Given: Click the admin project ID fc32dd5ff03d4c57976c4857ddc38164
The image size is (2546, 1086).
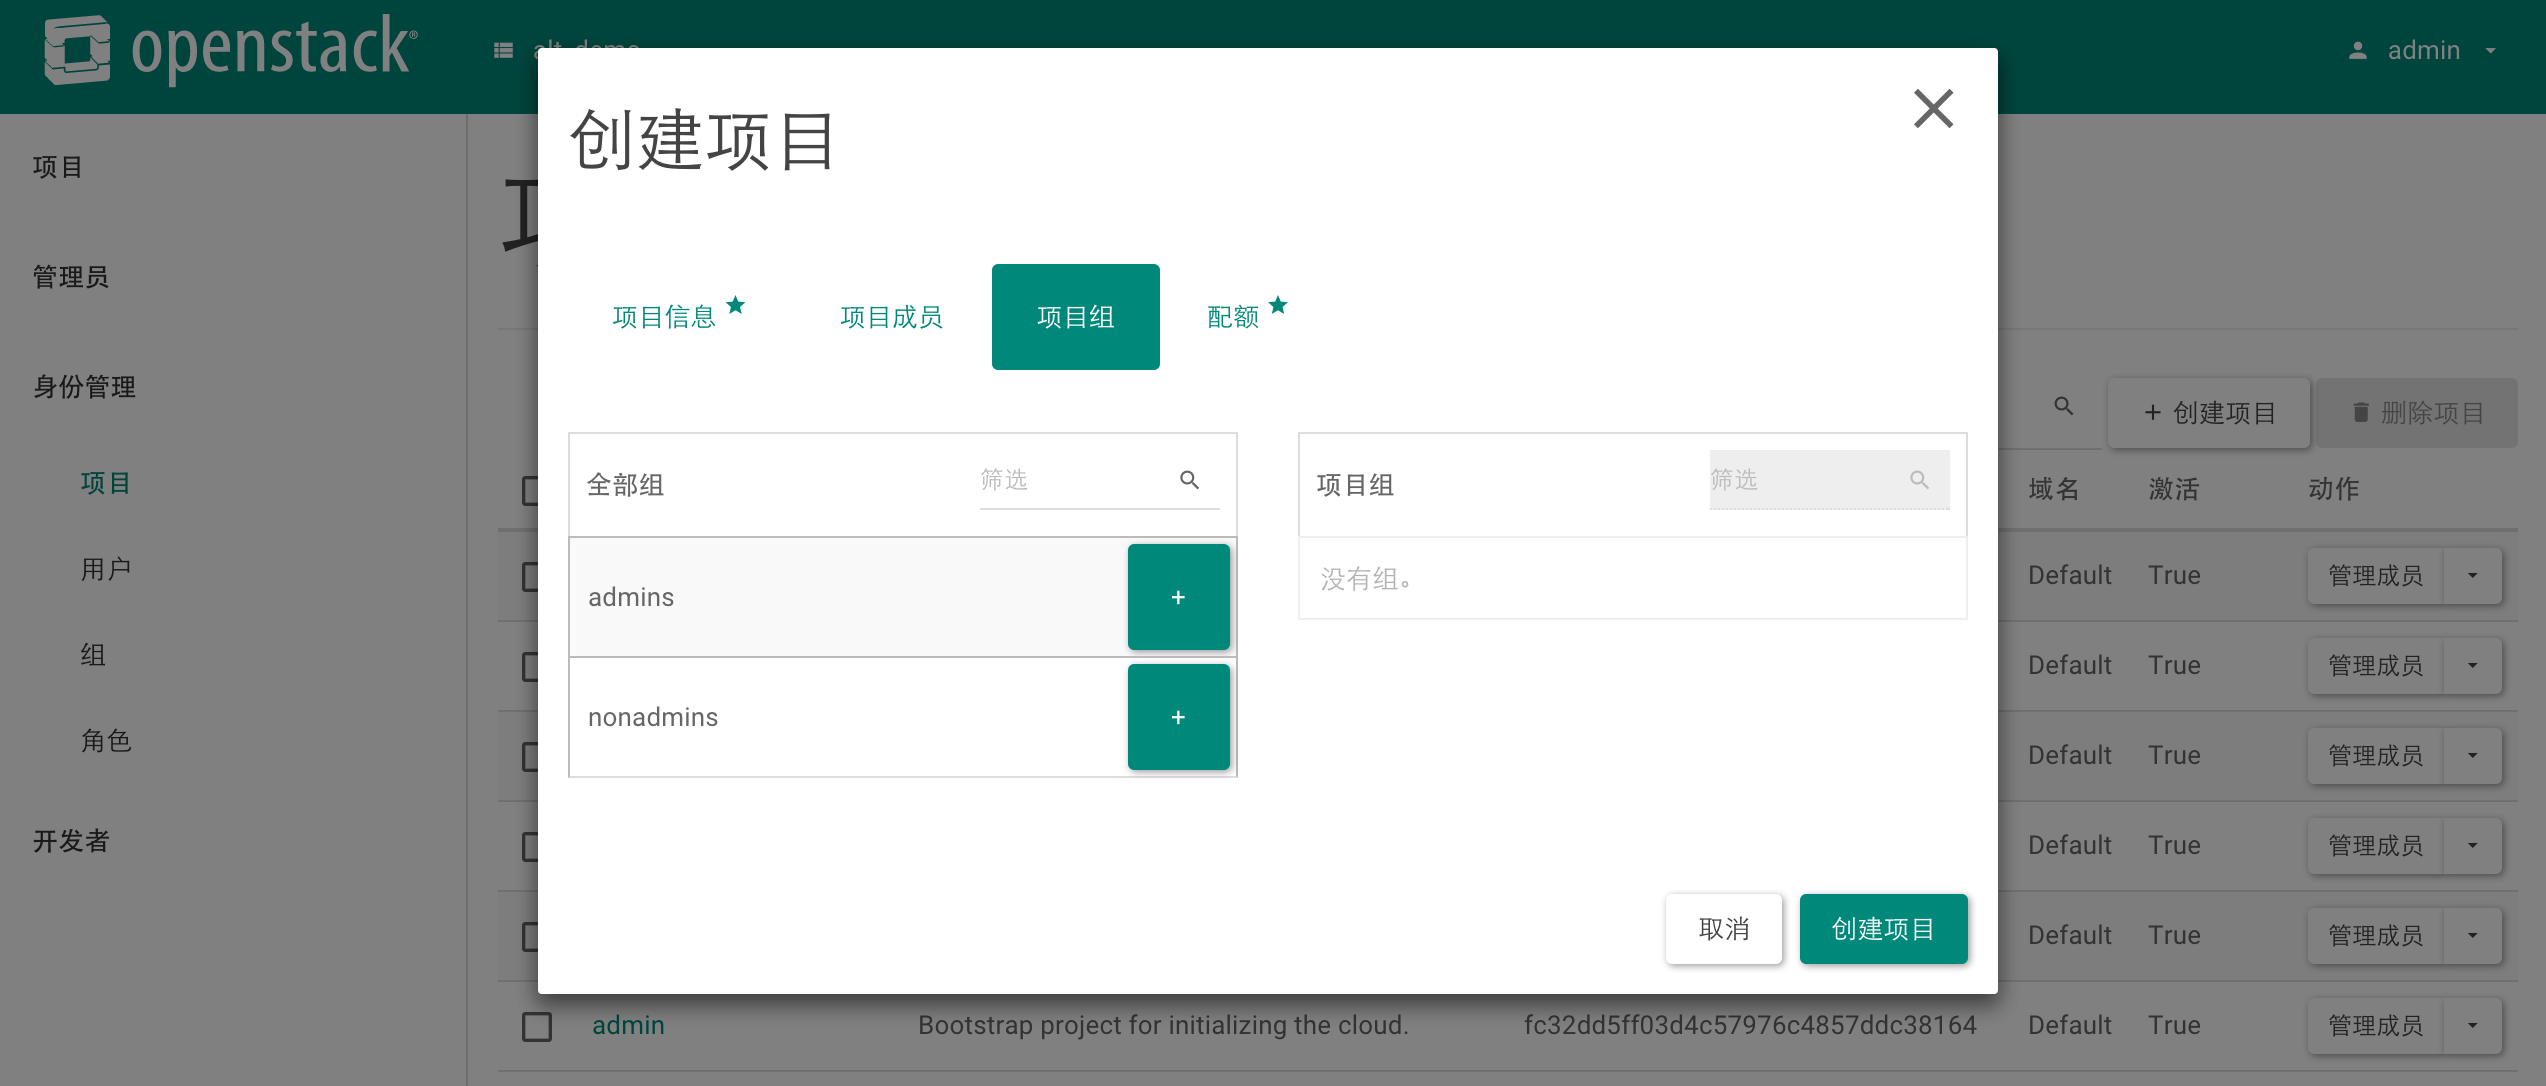Looking at the screenshot, I should click(1750, 1025).
